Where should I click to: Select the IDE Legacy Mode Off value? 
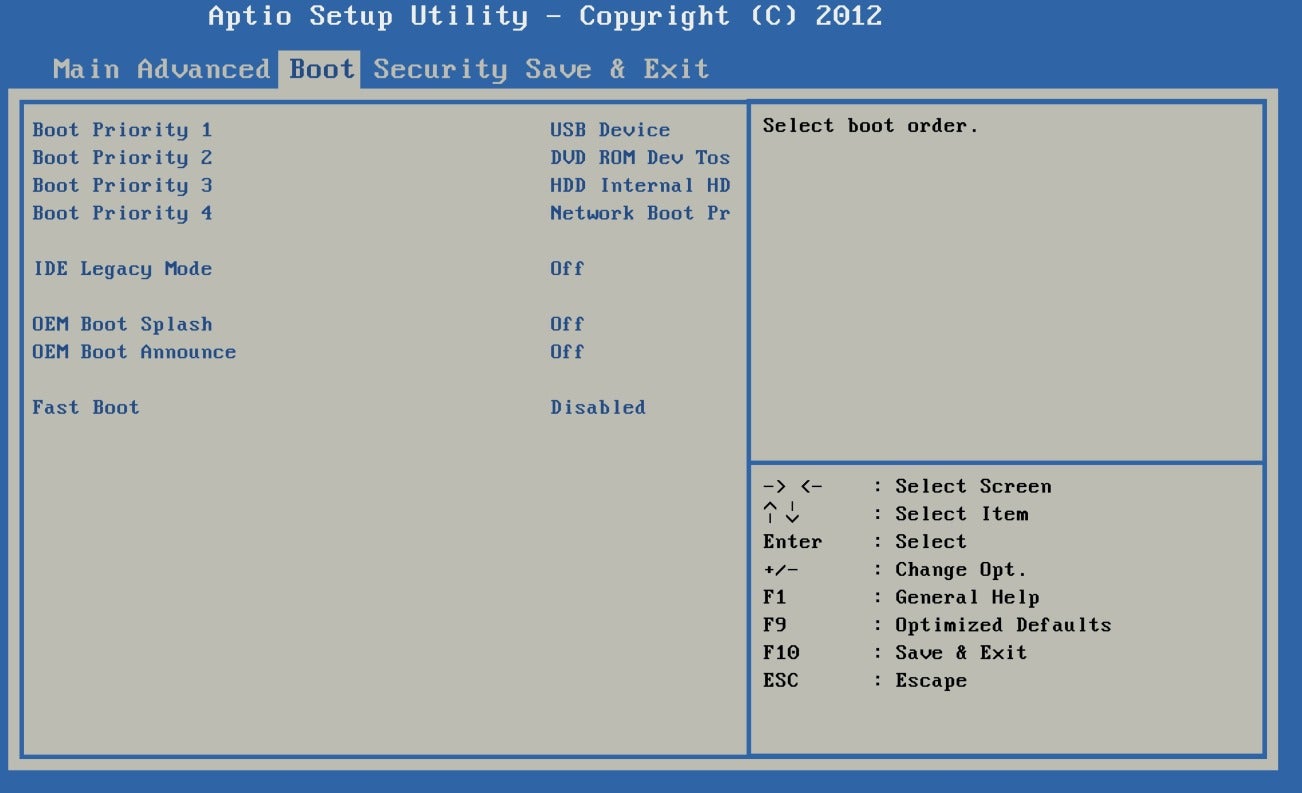coord(566,268)
